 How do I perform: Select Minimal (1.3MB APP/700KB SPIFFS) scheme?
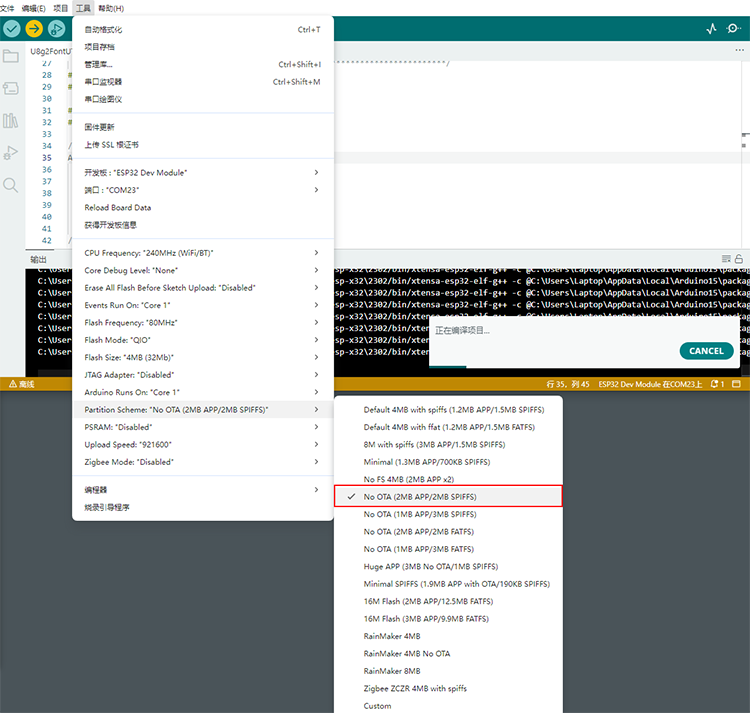pyautogui.click(x=448, y=462)
